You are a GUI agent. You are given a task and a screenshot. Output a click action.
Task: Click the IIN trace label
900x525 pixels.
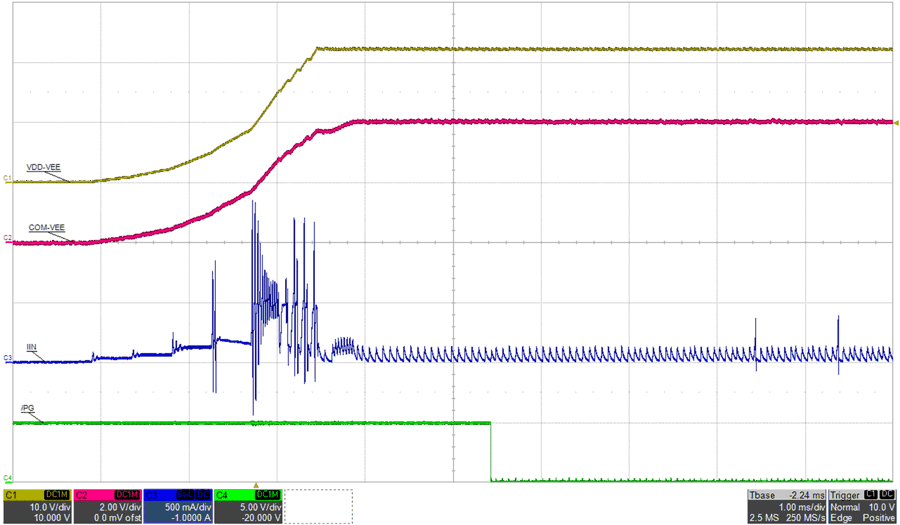point(32,347)
